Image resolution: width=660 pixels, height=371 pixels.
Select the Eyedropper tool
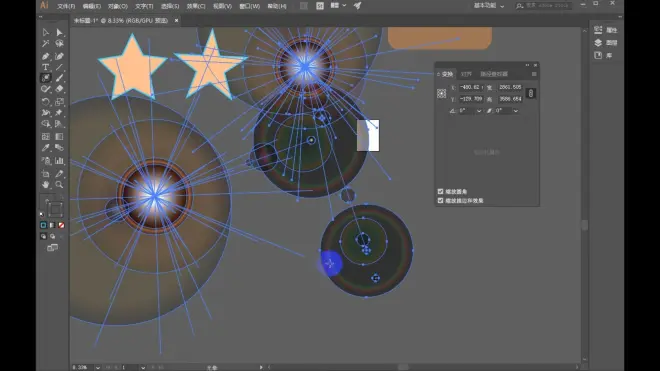[45, 148]
